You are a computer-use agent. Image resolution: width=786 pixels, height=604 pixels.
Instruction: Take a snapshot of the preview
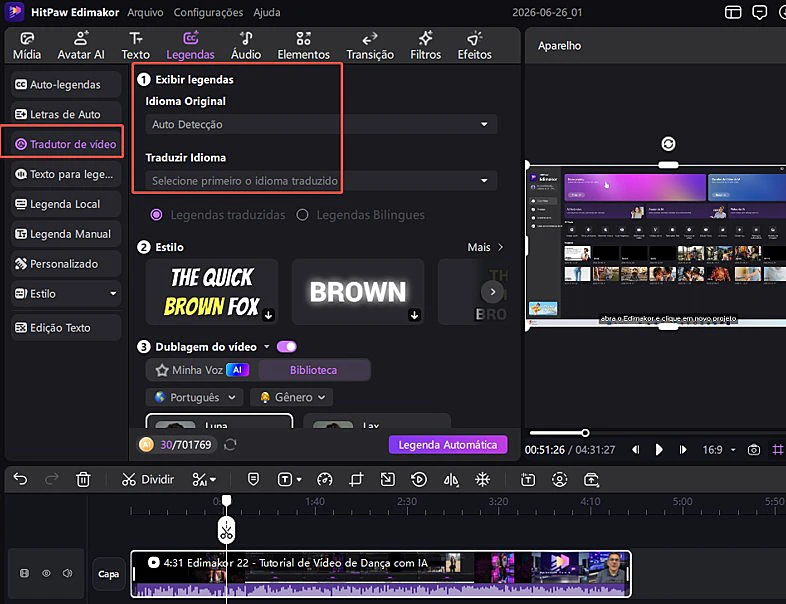pos(753,450)
